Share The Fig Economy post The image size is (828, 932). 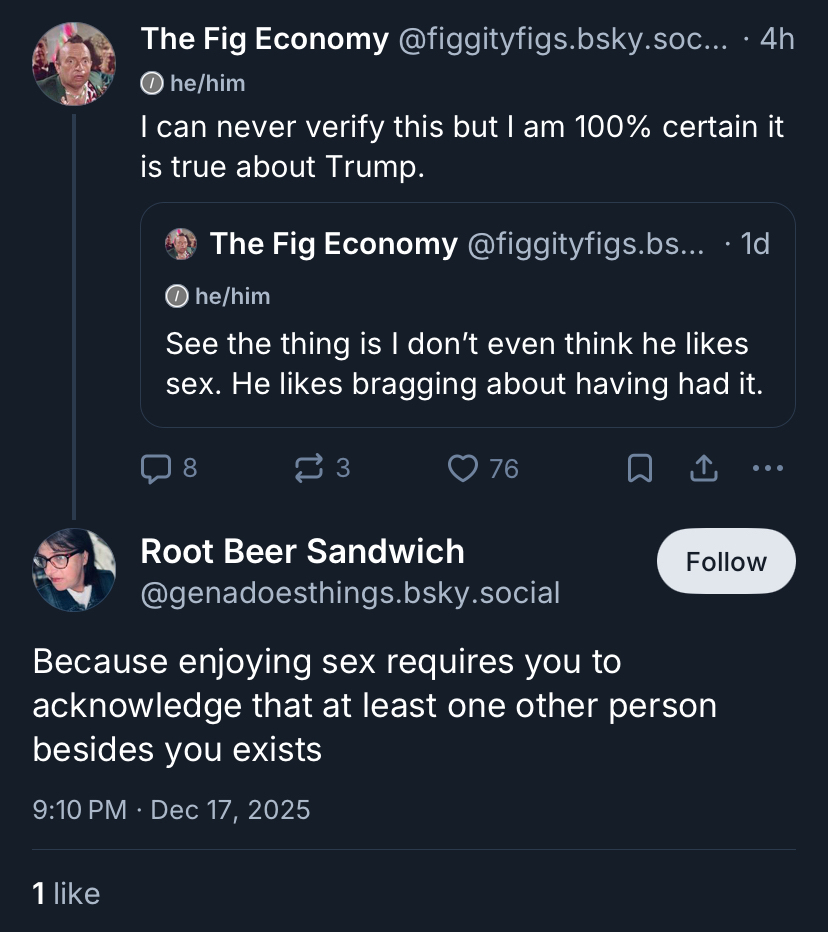(x=704, y=468)
